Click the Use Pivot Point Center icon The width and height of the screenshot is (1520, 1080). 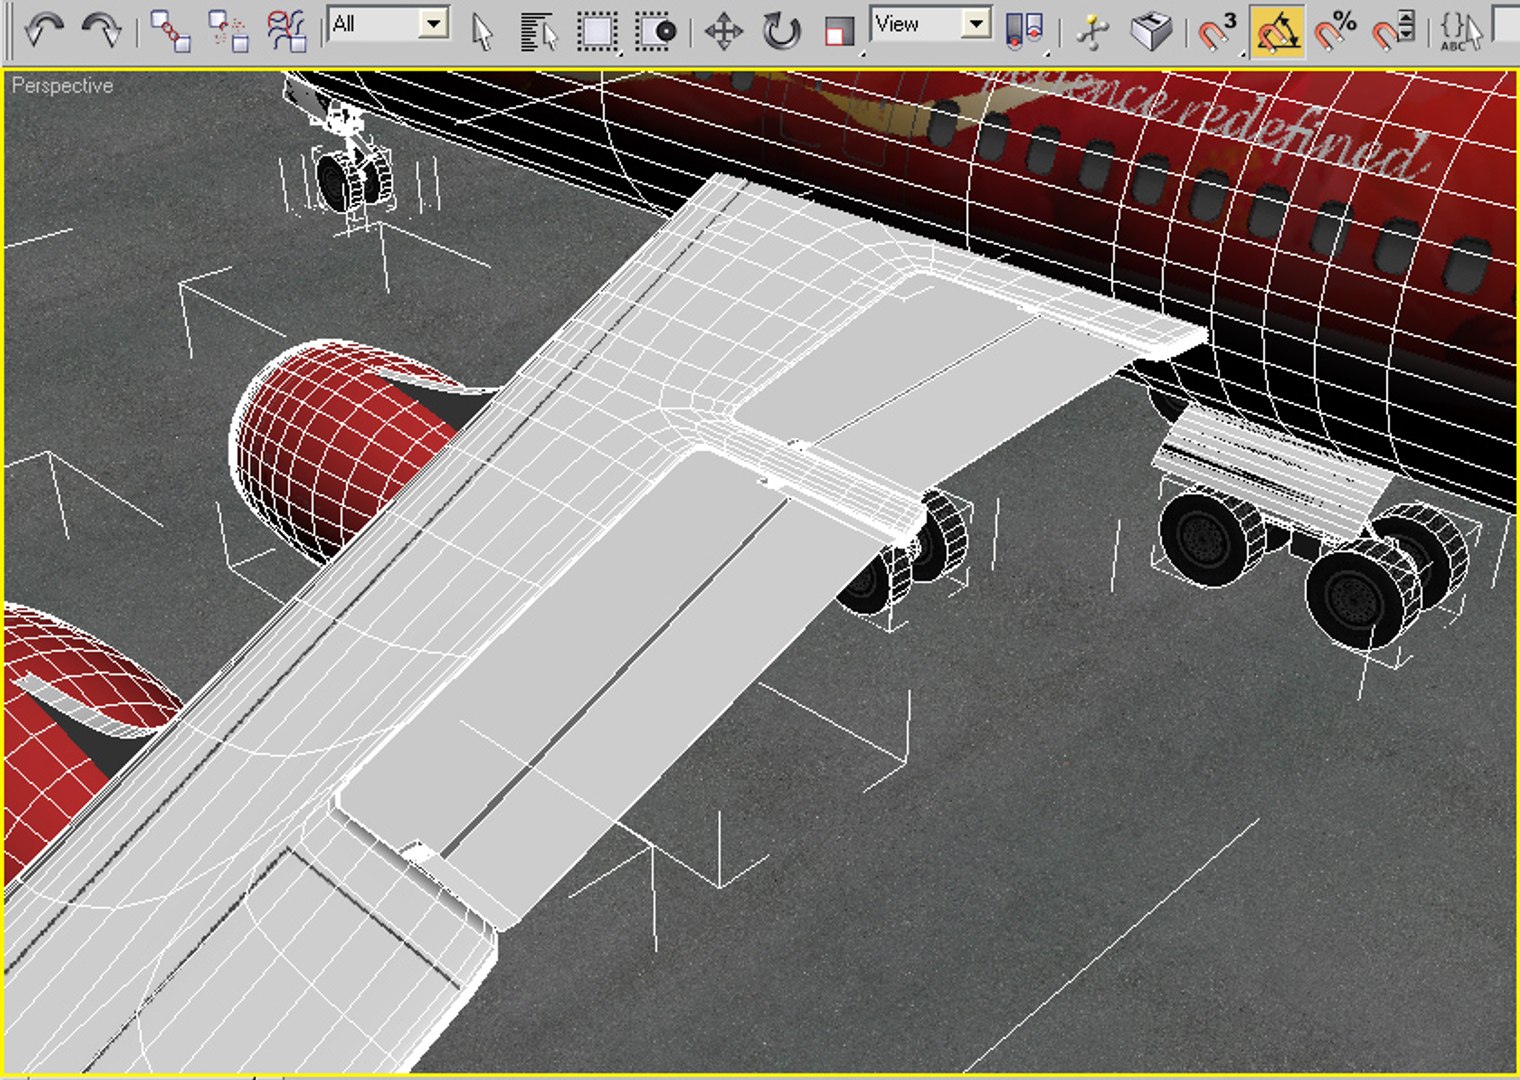[1024, 32]
